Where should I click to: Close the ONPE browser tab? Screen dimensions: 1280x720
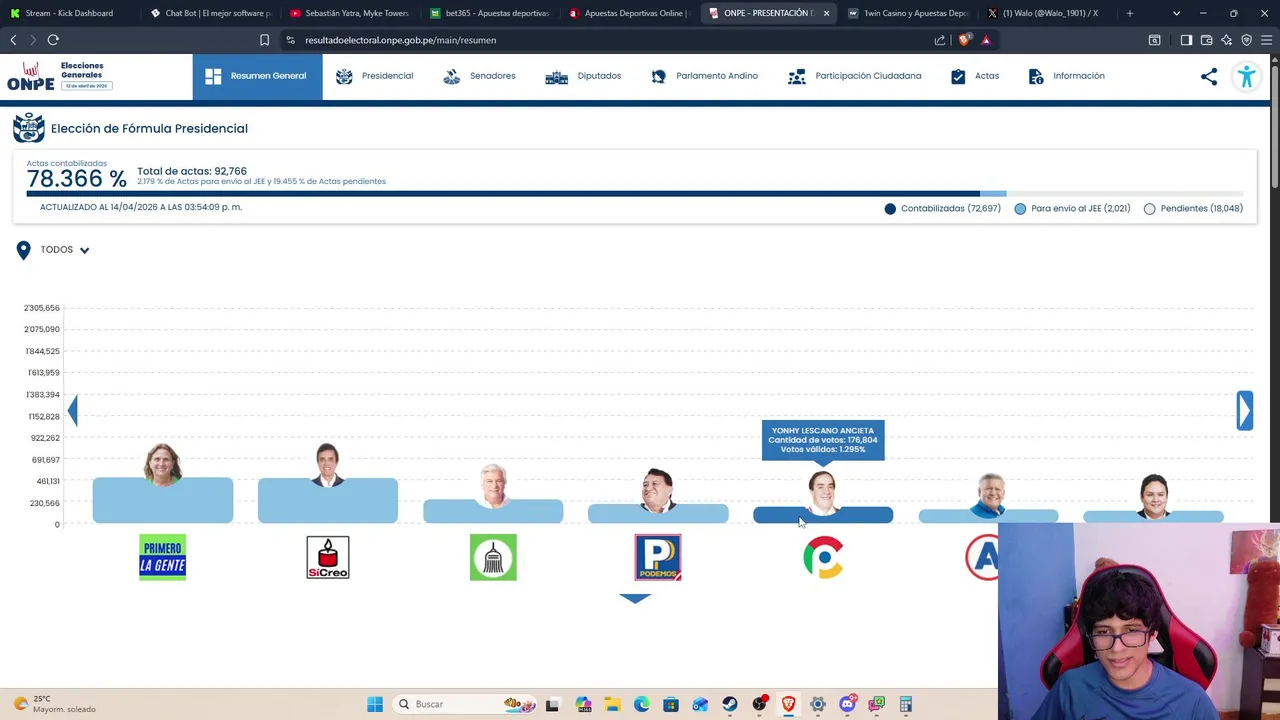[826, 13]
